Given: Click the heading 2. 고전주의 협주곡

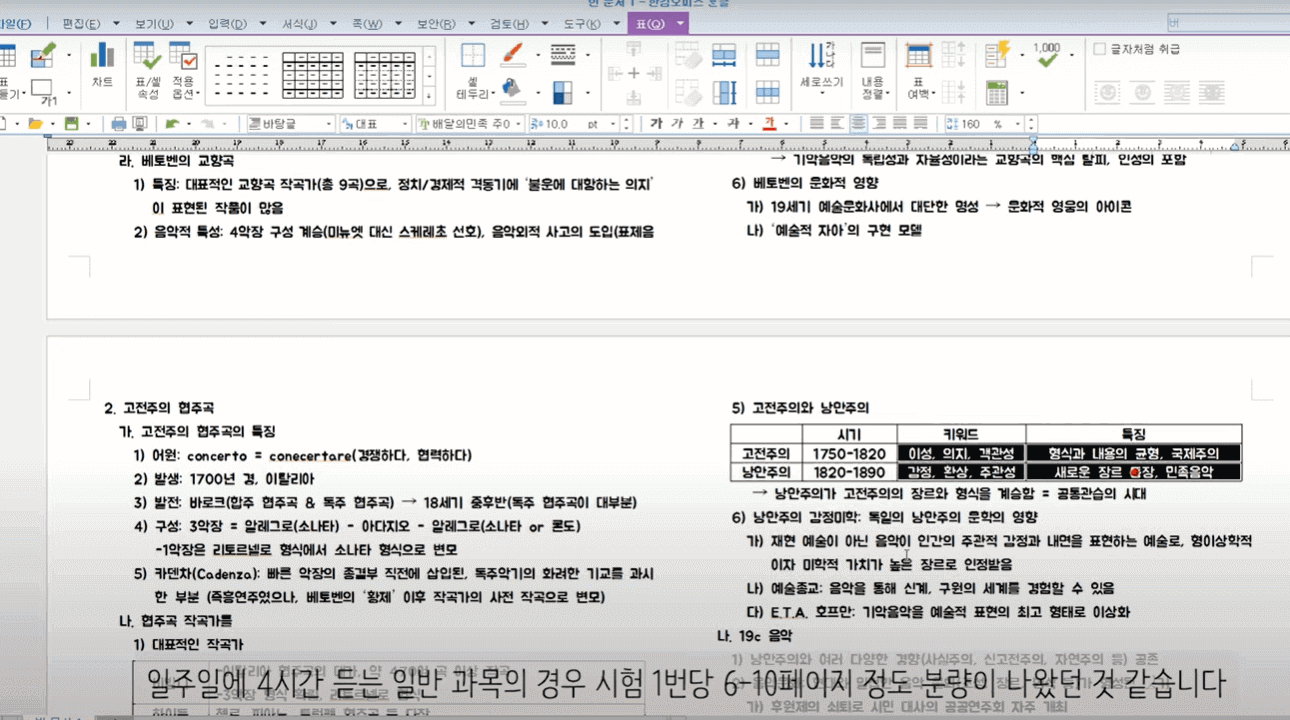Looking at the screenshot, I should (x=159, y=408).
